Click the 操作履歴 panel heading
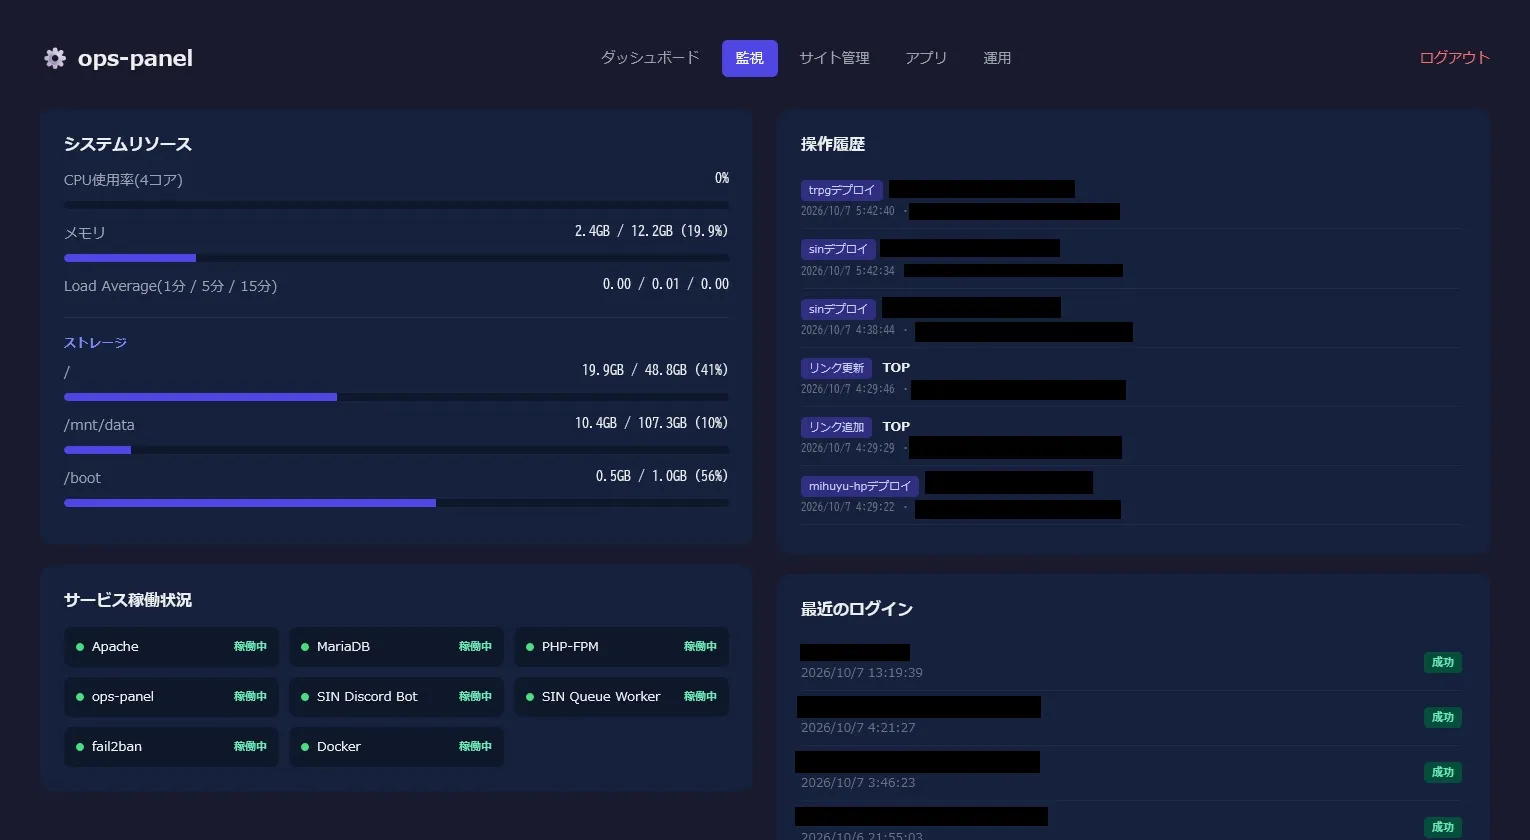This screenshot has width=1530, height=840. click(x=833, y=144)
